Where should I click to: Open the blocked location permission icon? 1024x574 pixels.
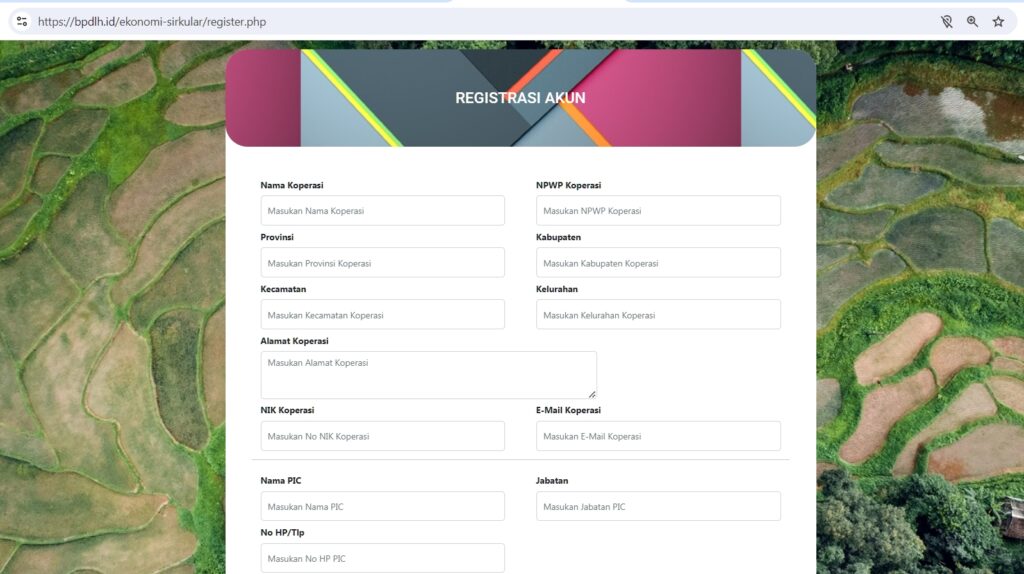tap(946, 21)
